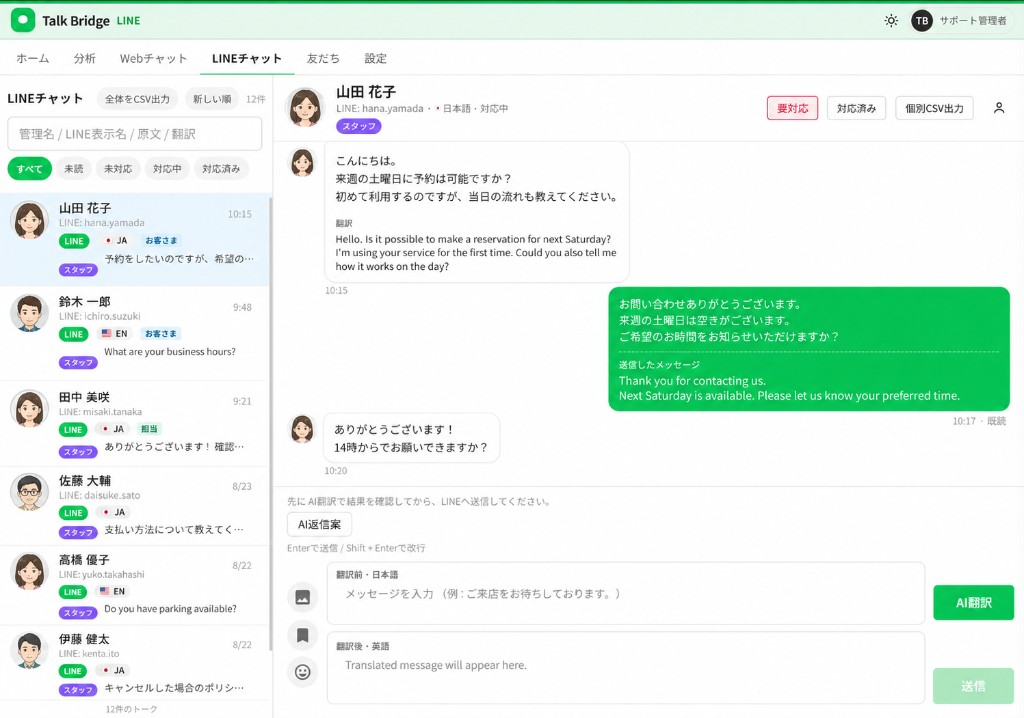Export all chats with 全体をCSV出力
1024x718 pixels.
point(137,99)
